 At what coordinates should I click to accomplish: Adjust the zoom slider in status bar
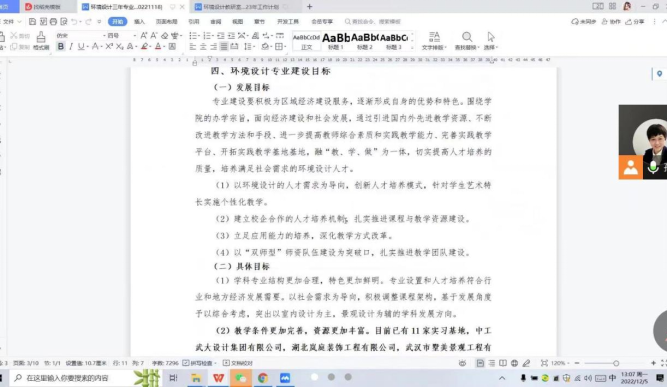tap(616, 363)
